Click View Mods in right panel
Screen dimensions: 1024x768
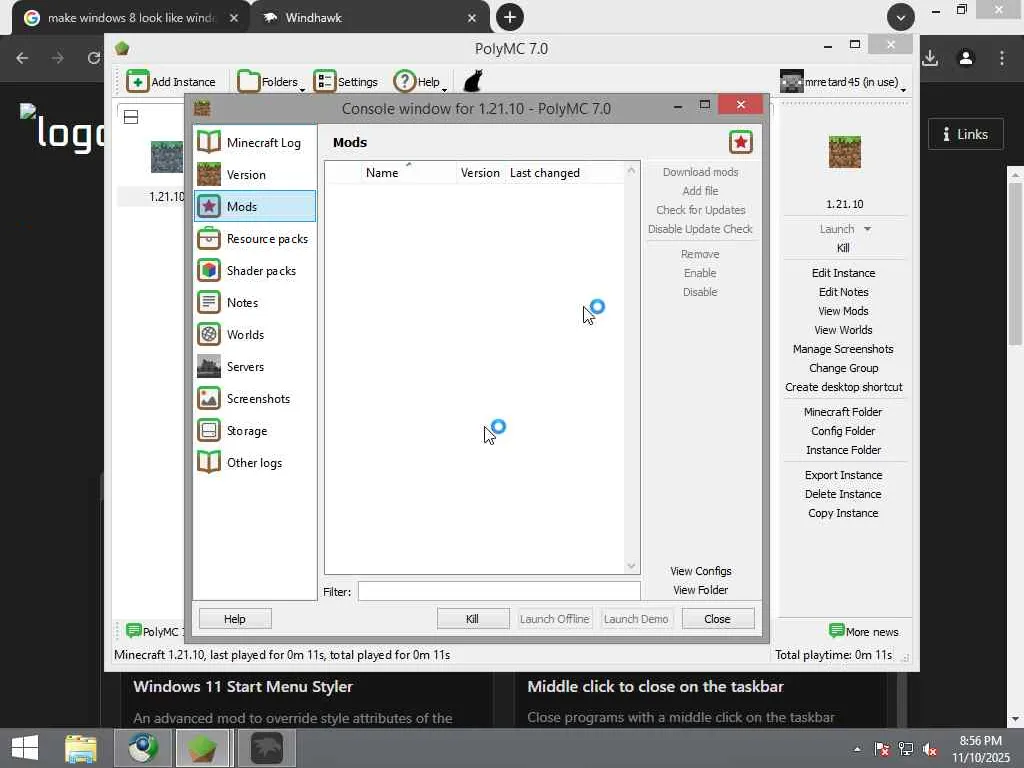(x=843, y=311)
